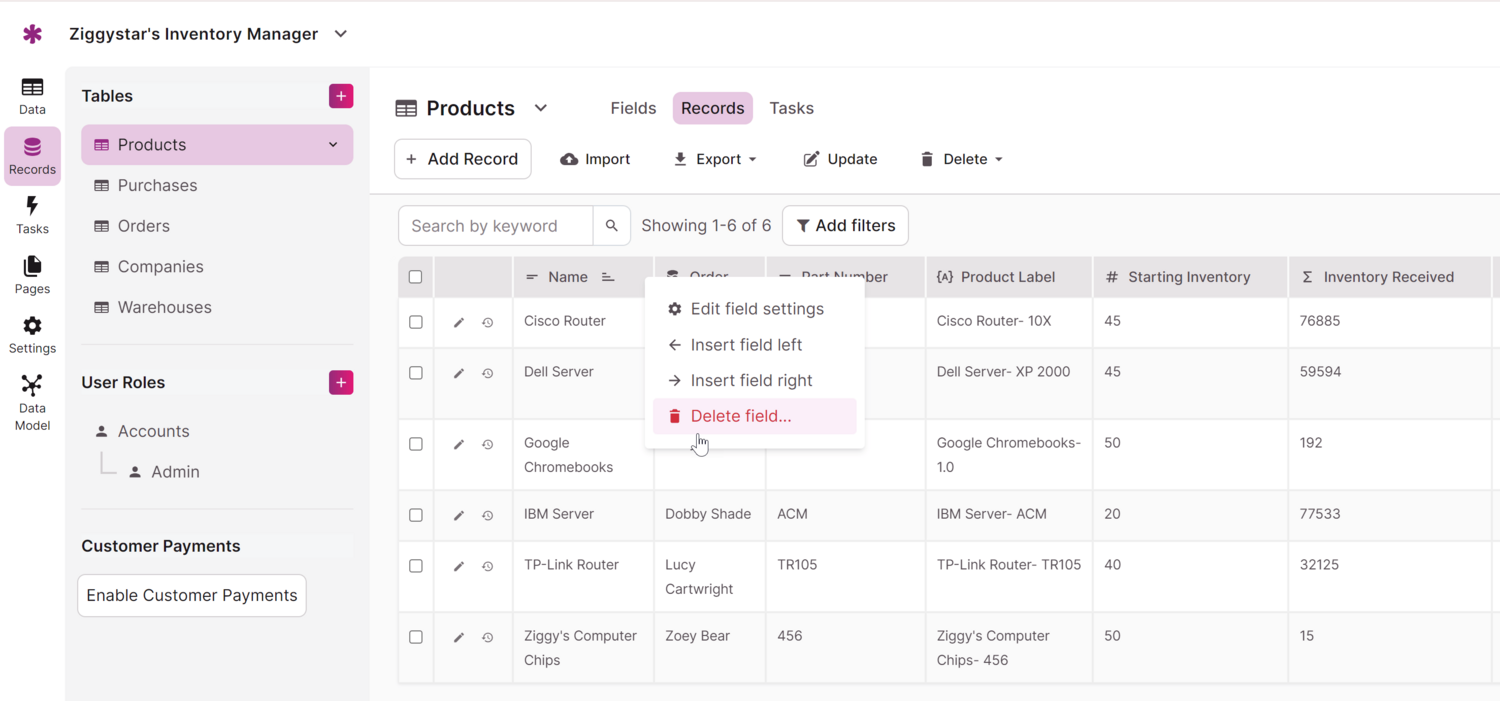This screenshot has height=701, width=1500.
Task: Click the Add Record button
Action: click(x=463, y=159)
